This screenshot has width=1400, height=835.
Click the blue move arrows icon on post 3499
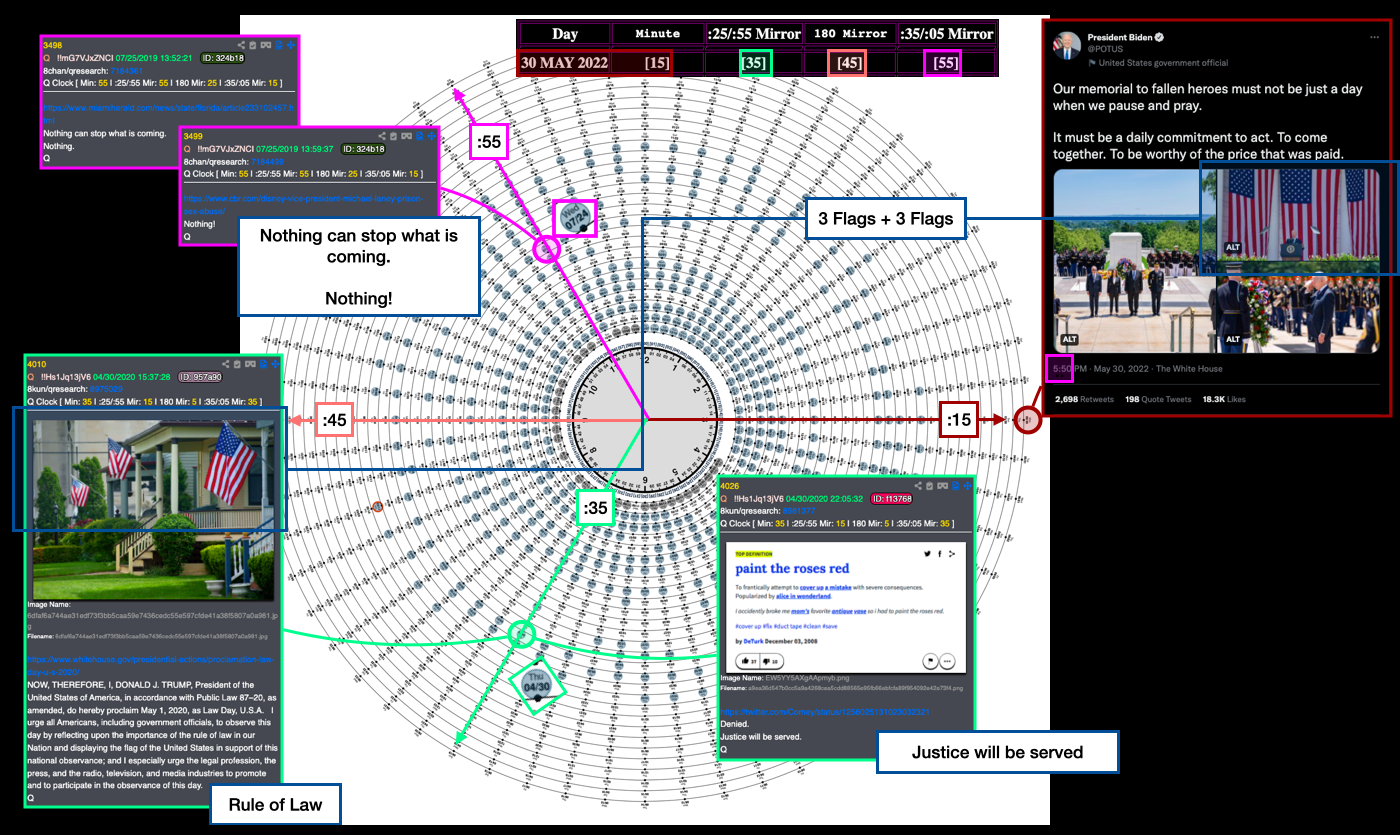coord(431,136)
